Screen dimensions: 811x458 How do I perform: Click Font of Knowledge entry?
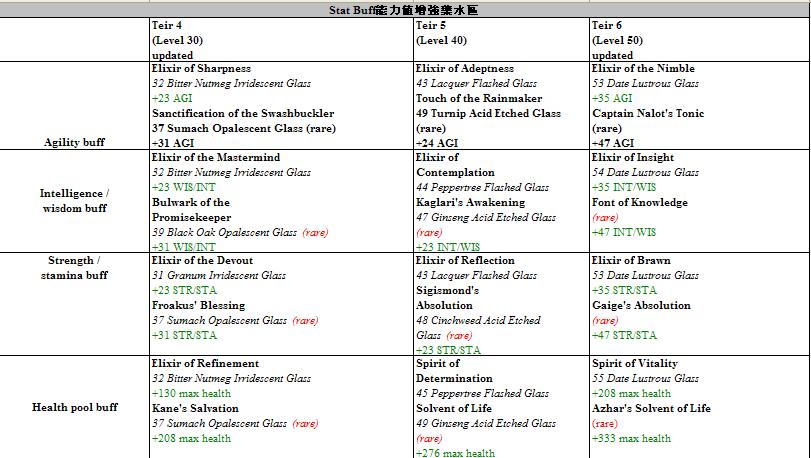[x=640, y=202]
